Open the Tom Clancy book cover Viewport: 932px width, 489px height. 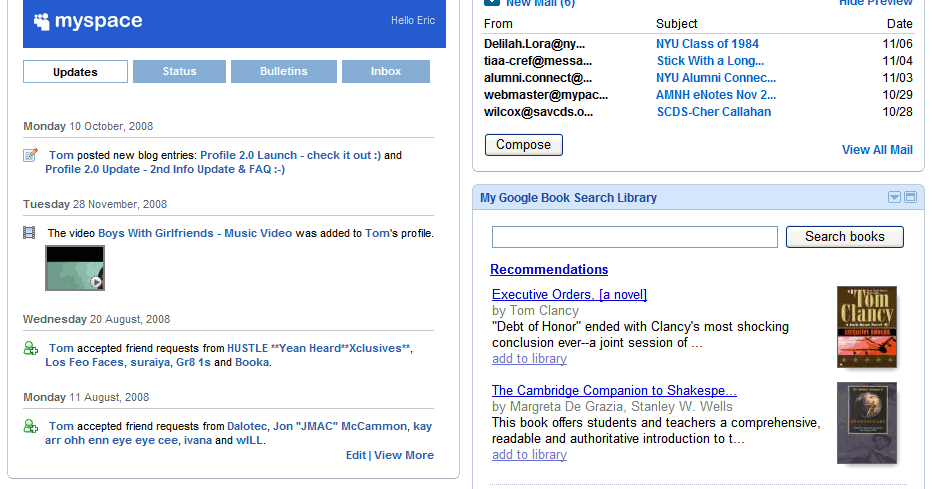click(x=867, y=327)
